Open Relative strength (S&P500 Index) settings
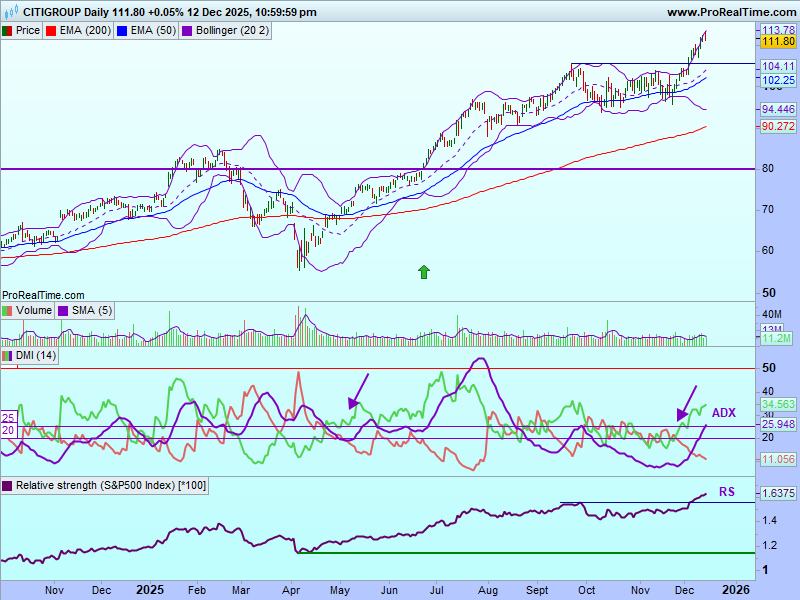This screenshot has height=600, width=800. [x=104, y=485]
